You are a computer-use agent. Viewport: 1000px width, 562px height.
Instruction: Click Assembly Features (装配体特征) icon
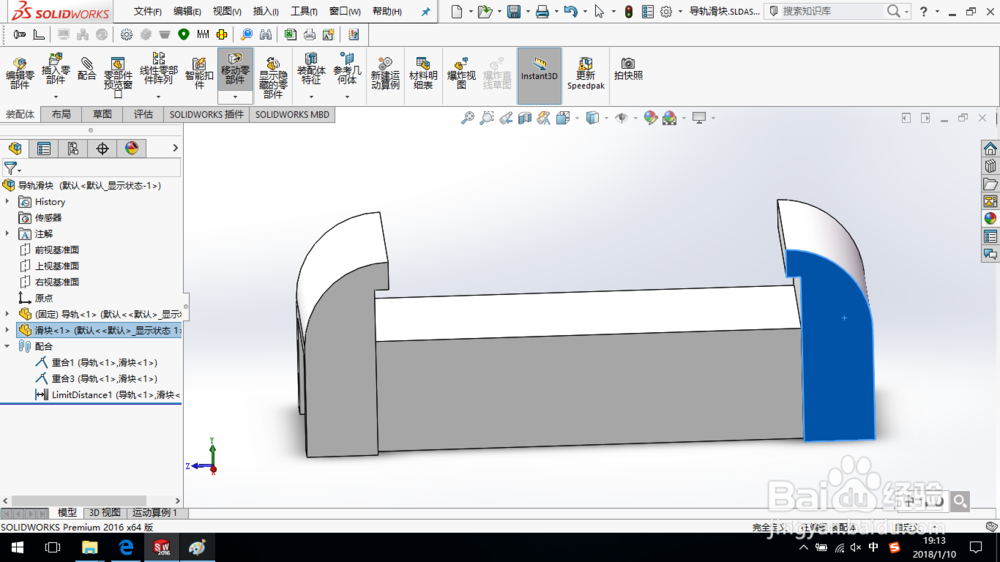pyautogui.click(x=311, y=69)
